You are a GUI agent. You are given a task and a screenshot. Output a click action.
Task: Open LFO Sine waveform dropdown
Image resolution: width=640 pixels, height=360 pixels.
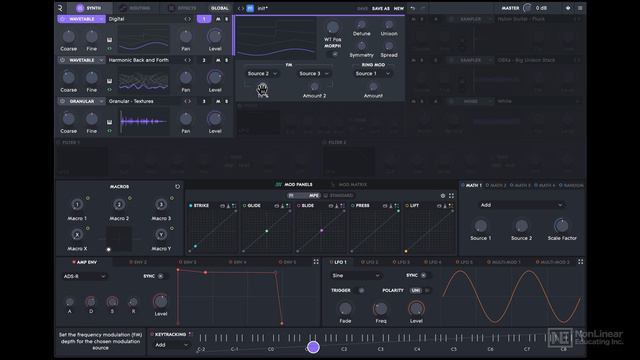click(356, 276)
